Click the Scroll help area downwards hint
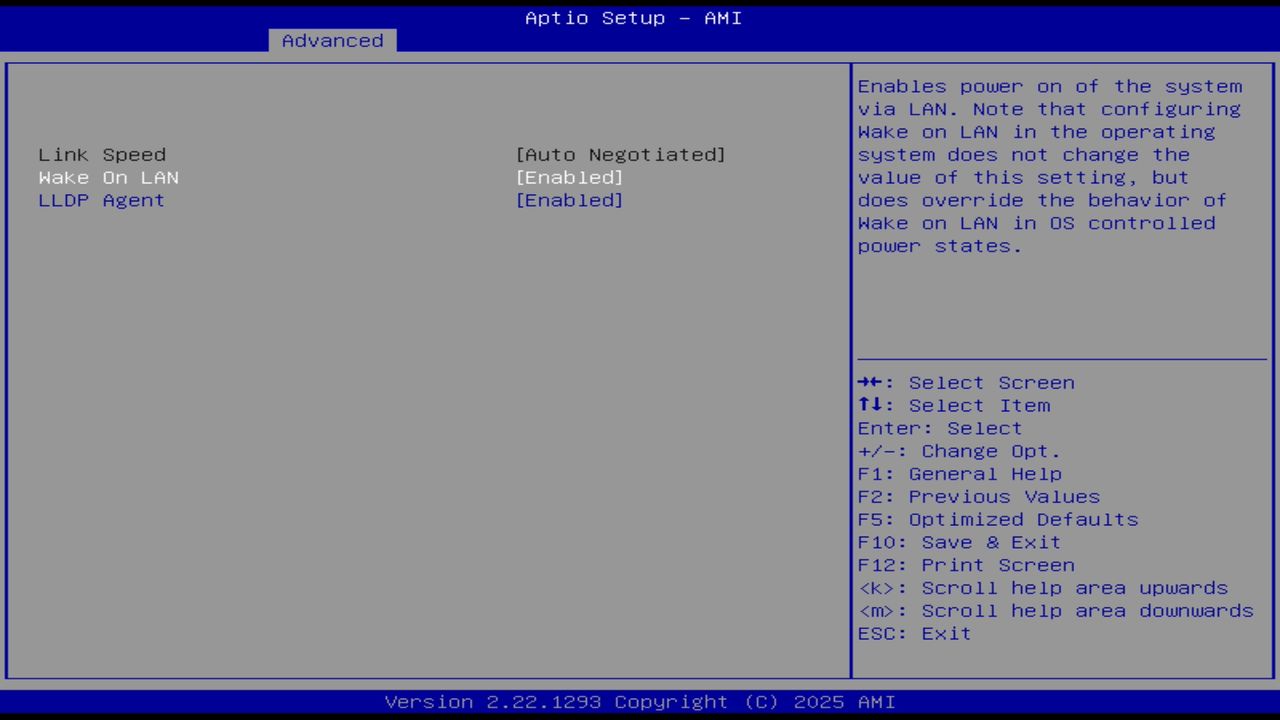Viewport: 1280px width, 720px height. point(1055,610)
